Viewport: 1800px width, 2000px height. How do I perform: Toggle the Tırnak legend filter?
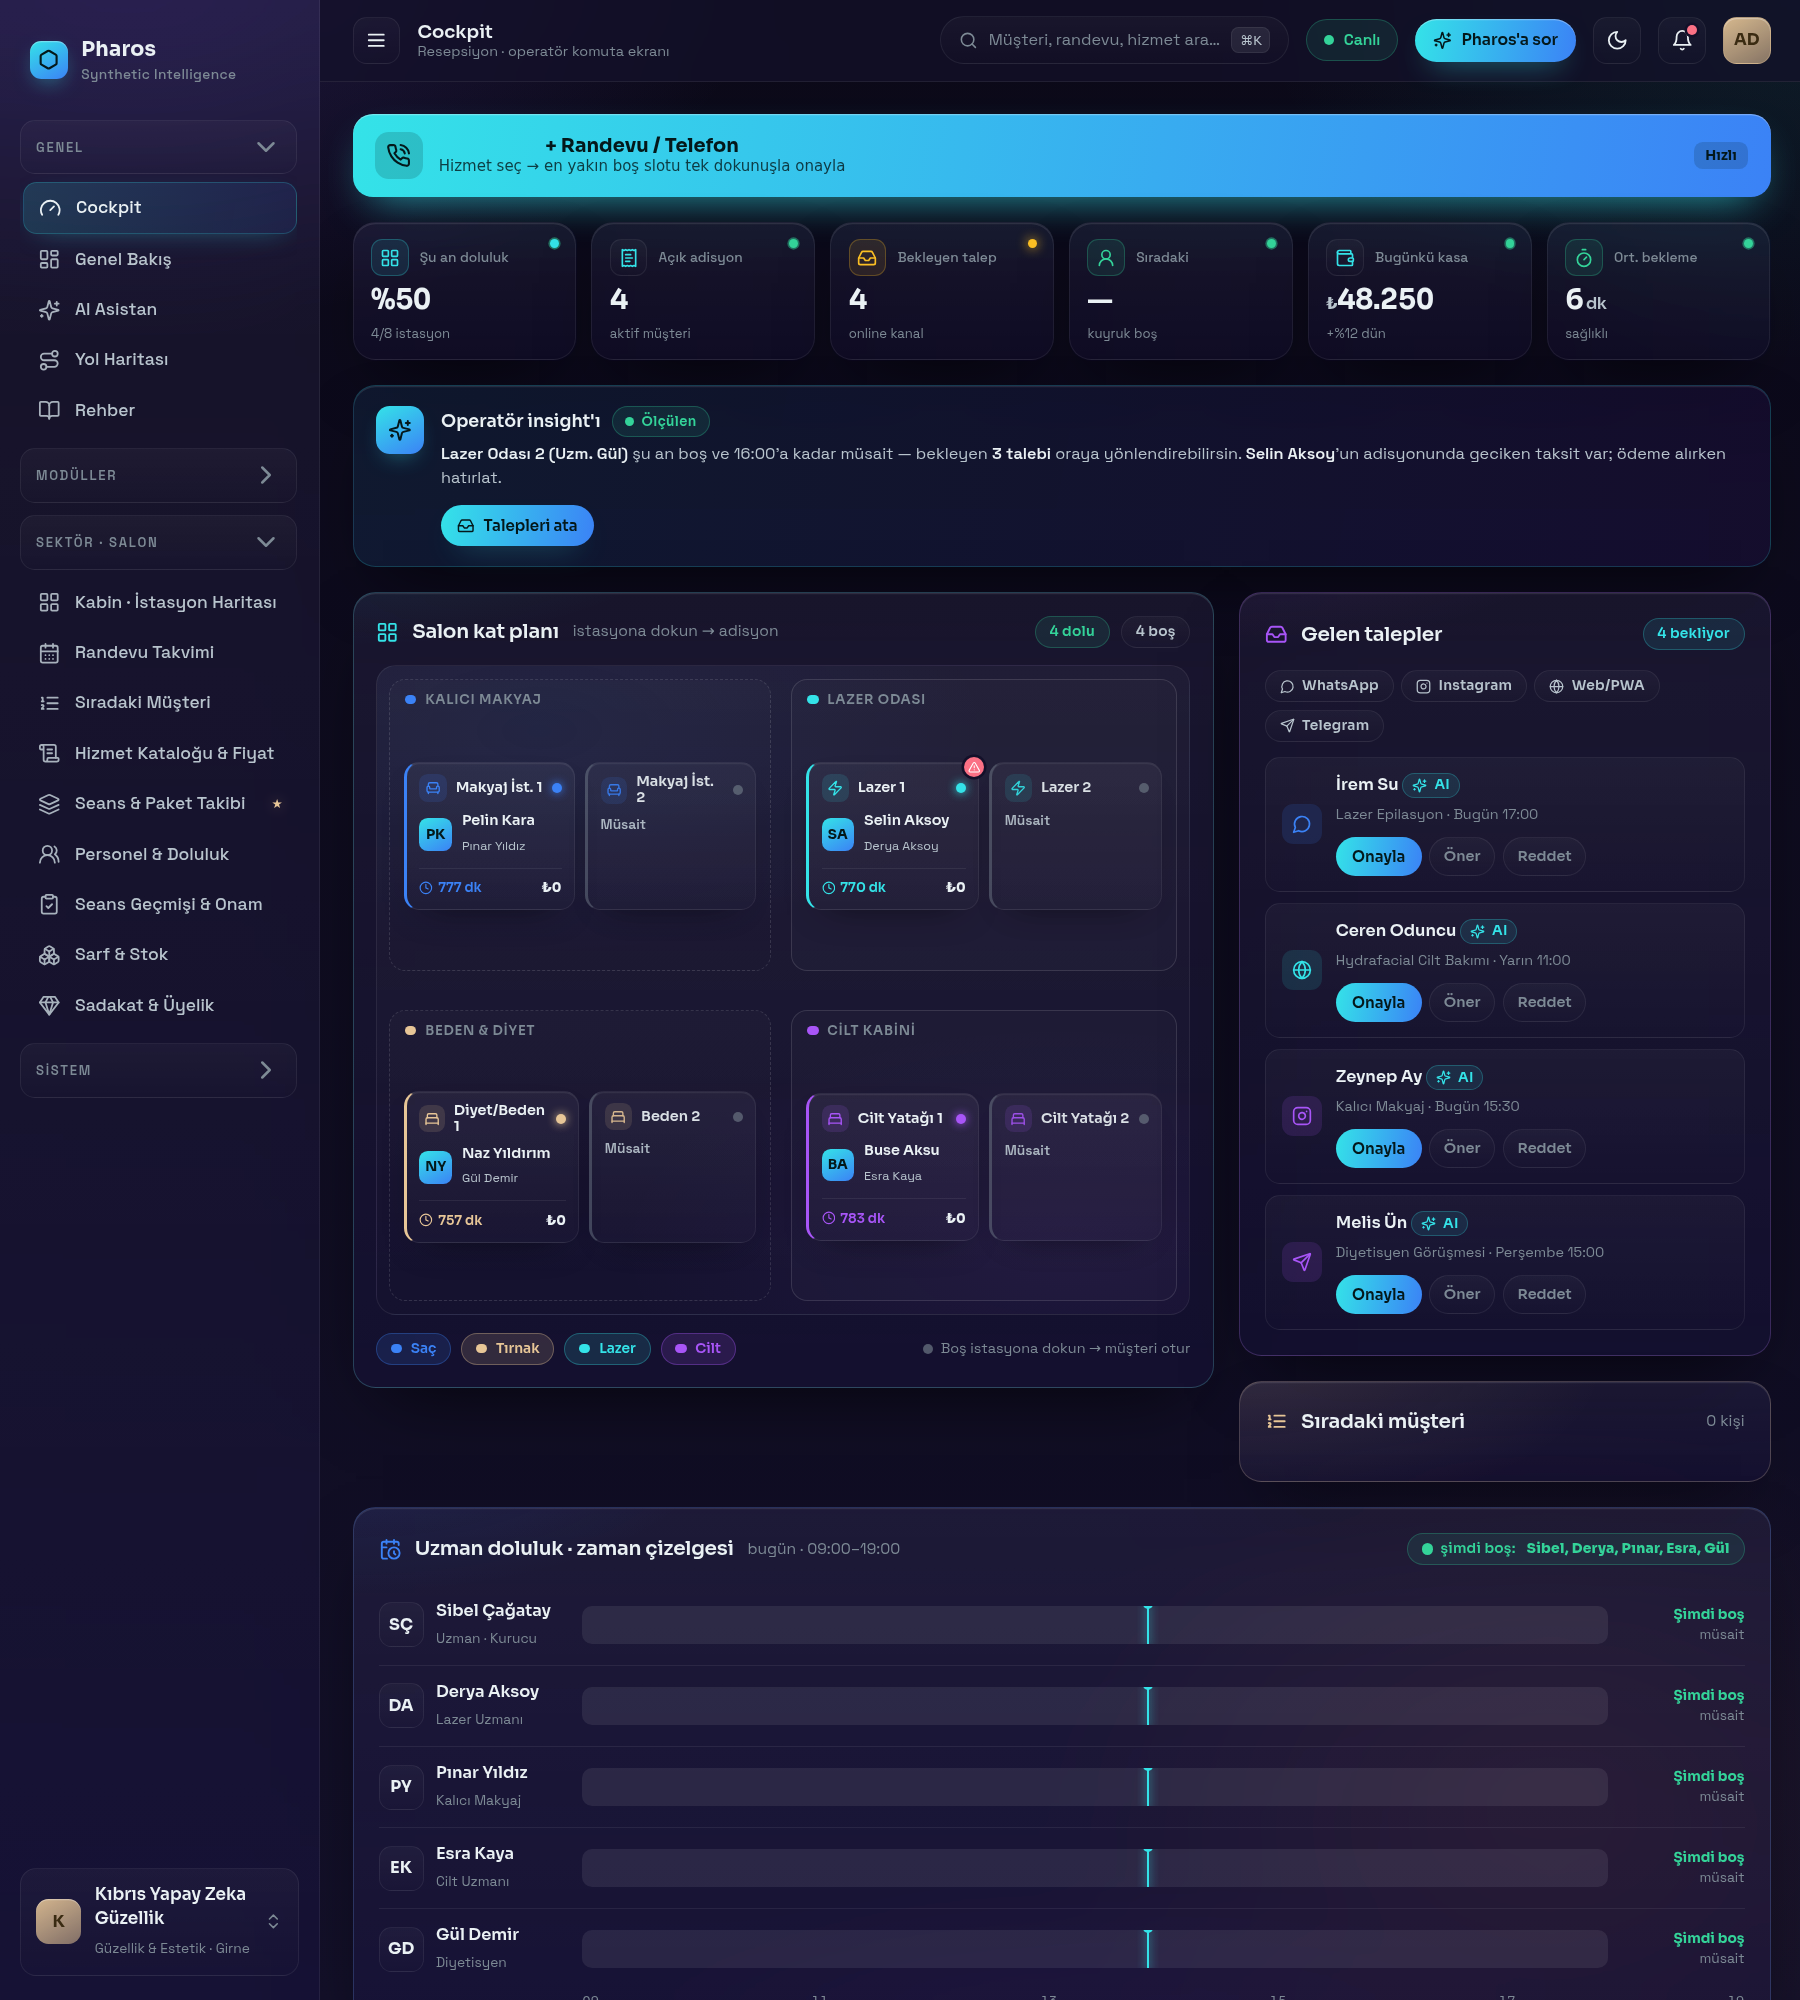507,1348
